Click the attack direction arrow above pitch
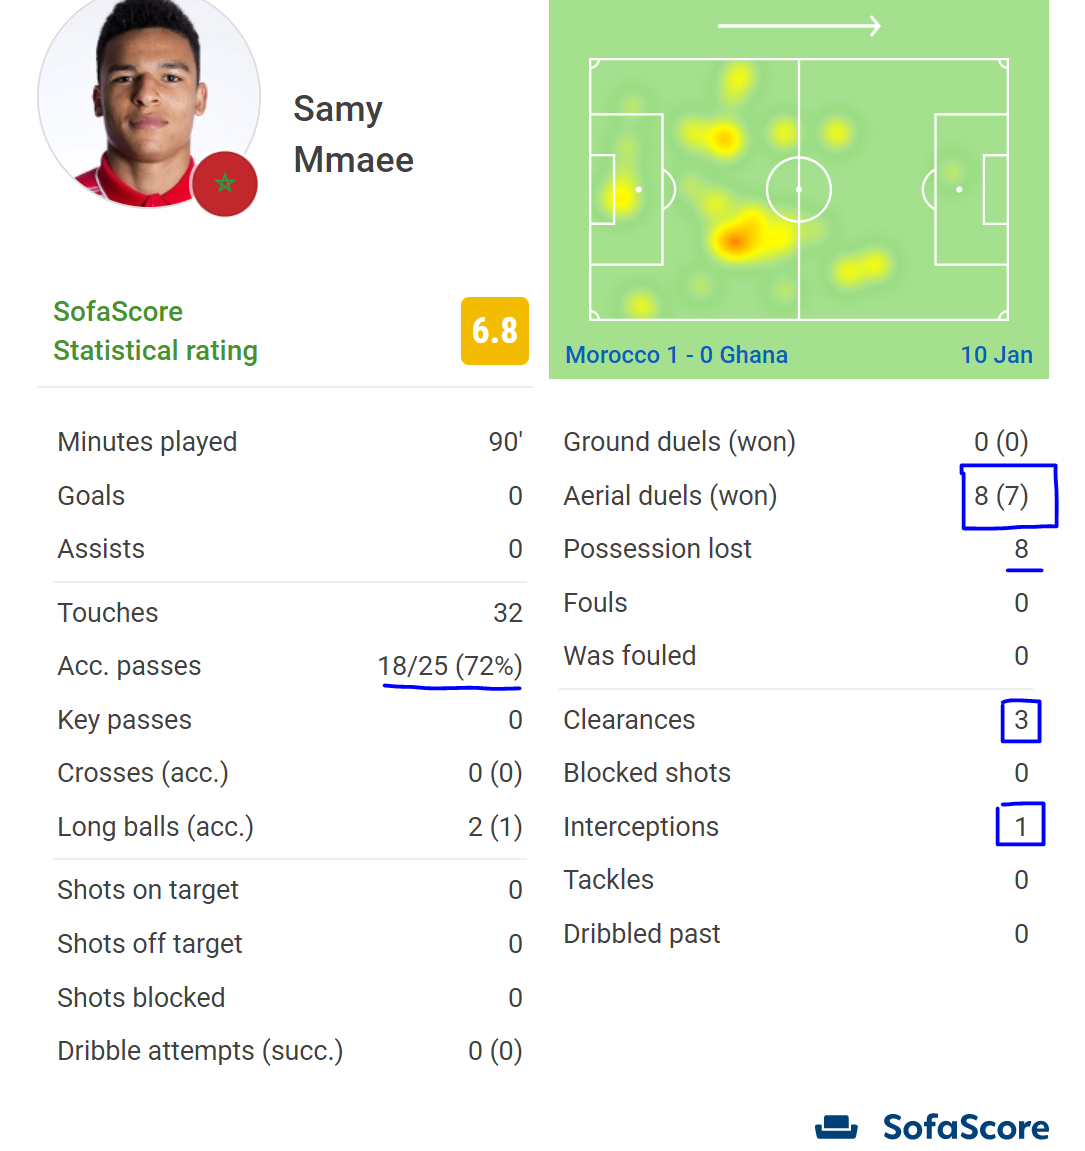 [x=799, y=26]
